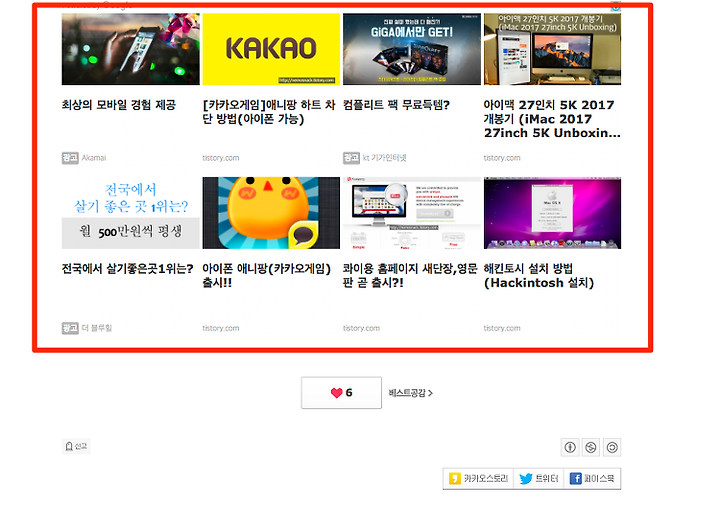Open the purple Mac OS X desktop thumbnail
720x505 pixels.
[x=552, y=213]
